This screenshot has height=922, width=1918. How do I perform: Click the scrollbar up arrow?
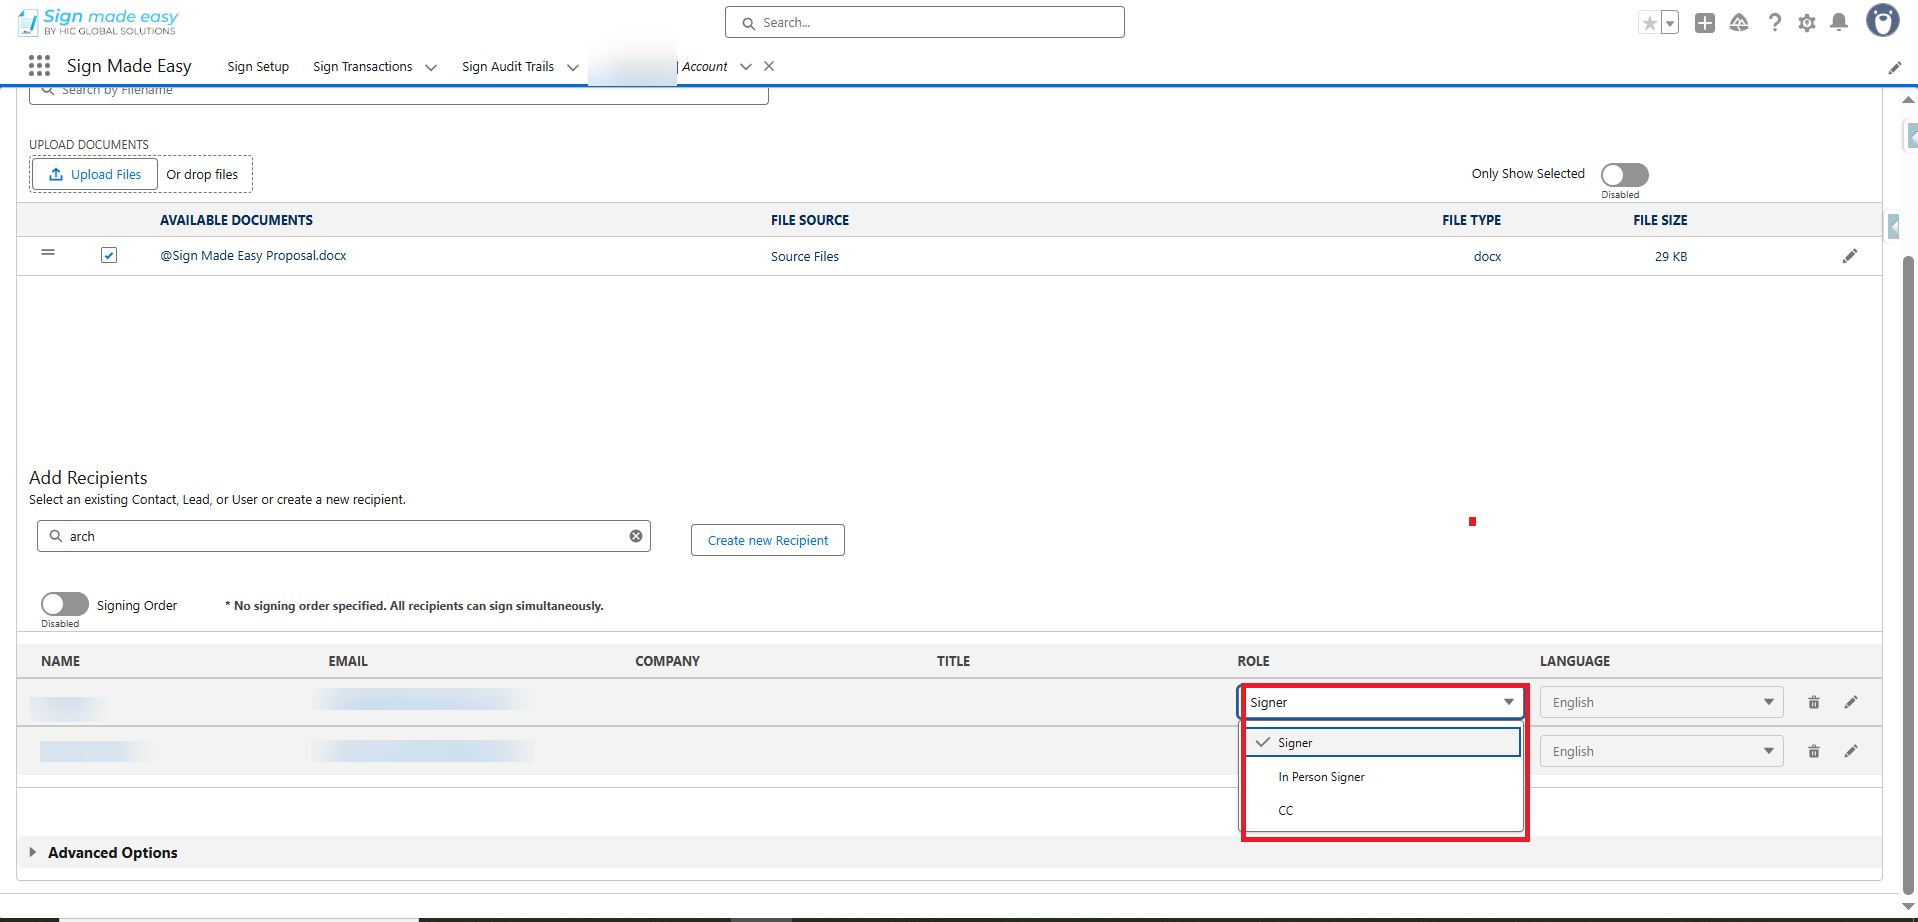[1908, 99]
